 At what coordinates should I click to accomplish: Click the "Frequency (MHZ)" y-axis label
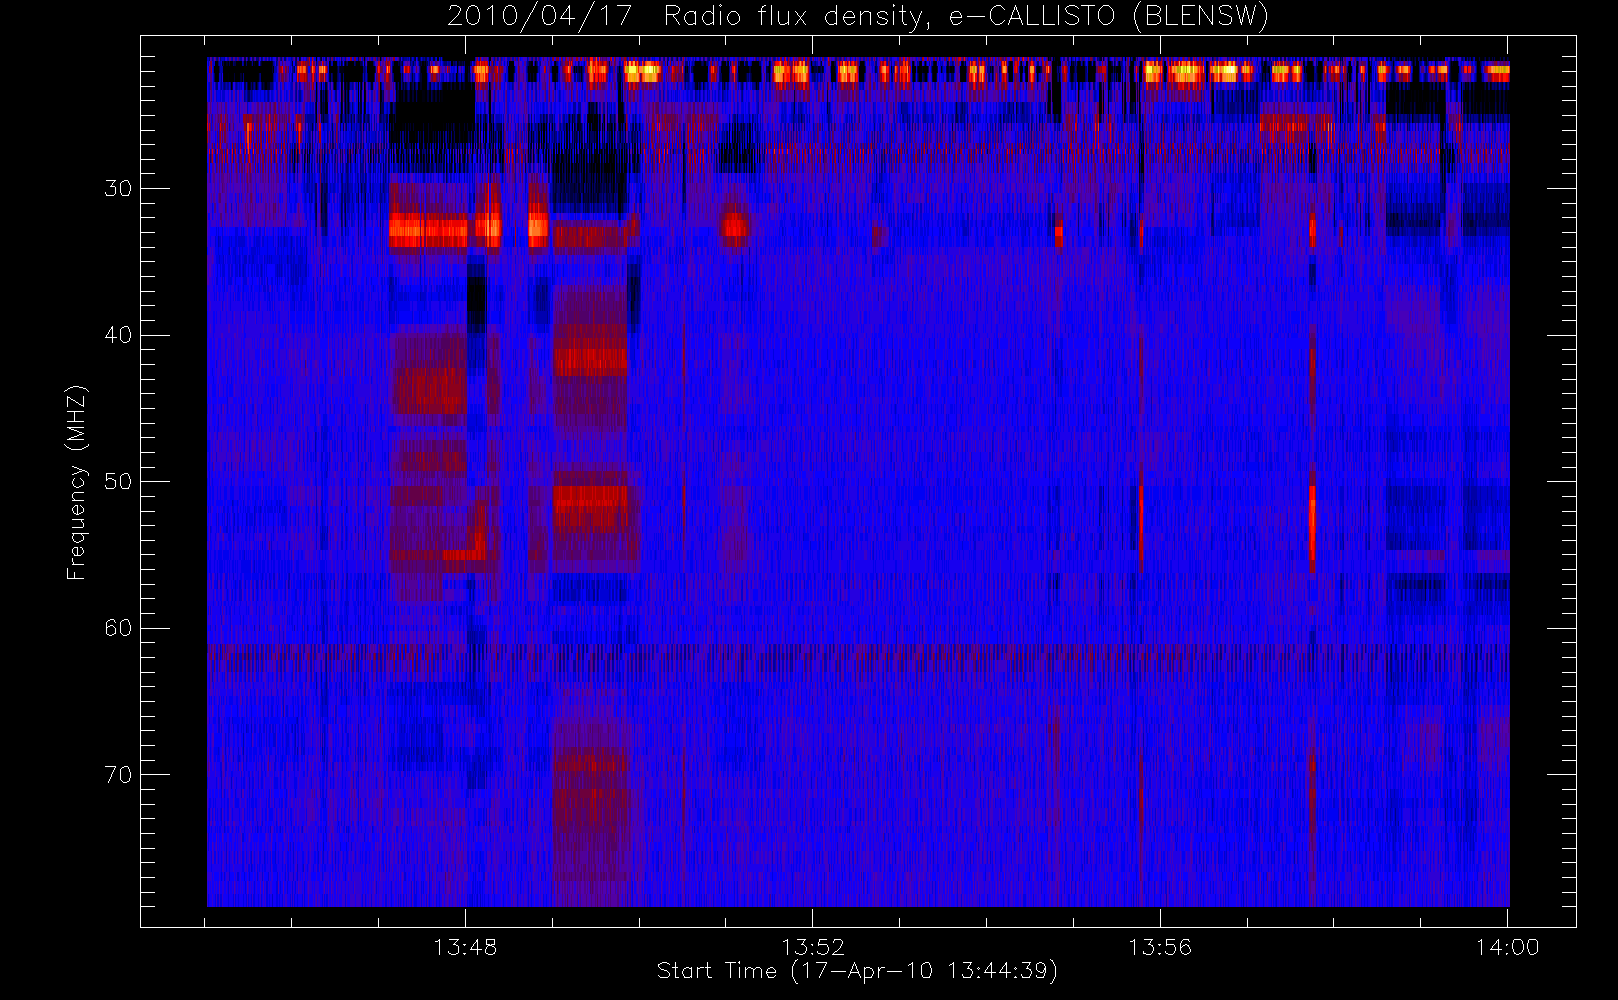[x=77, y=482]
